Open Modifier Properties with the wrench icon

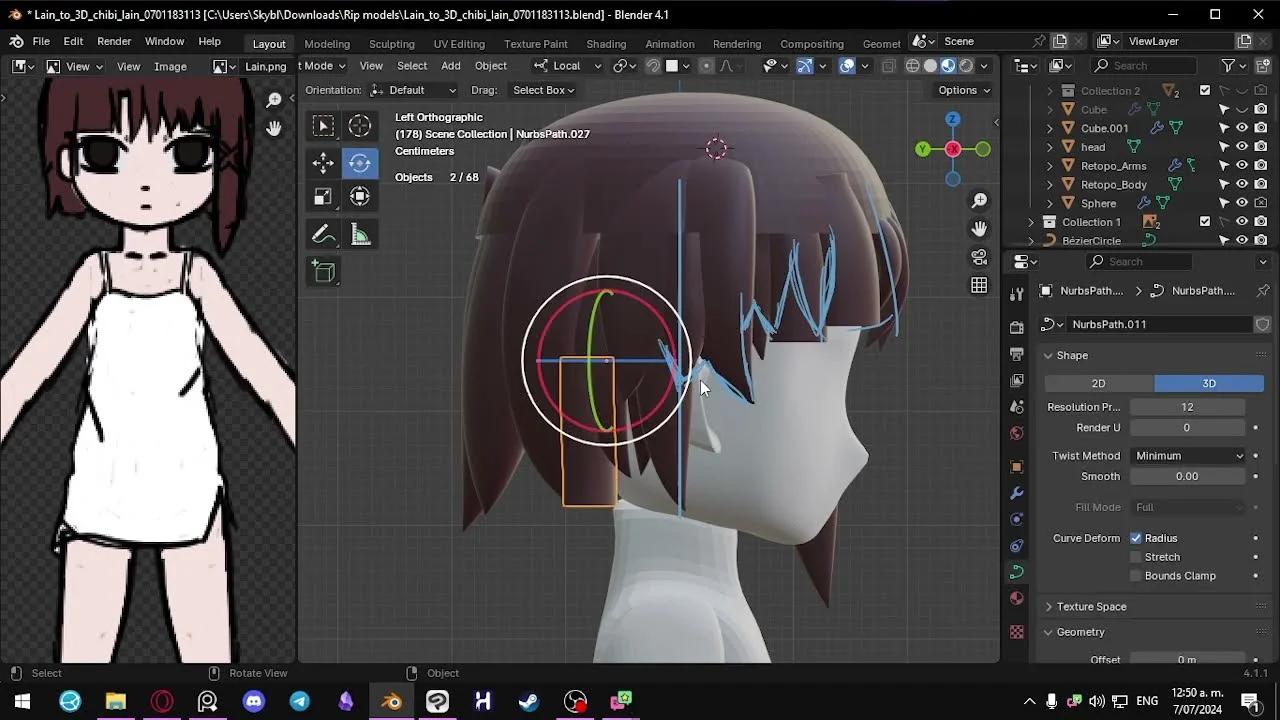tap(1016, 493)
